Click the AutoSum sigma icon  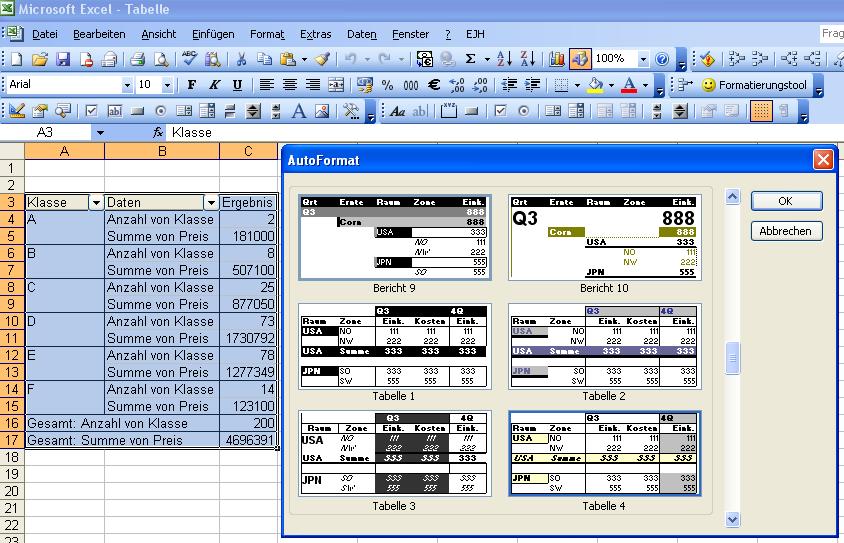(470, 60)
